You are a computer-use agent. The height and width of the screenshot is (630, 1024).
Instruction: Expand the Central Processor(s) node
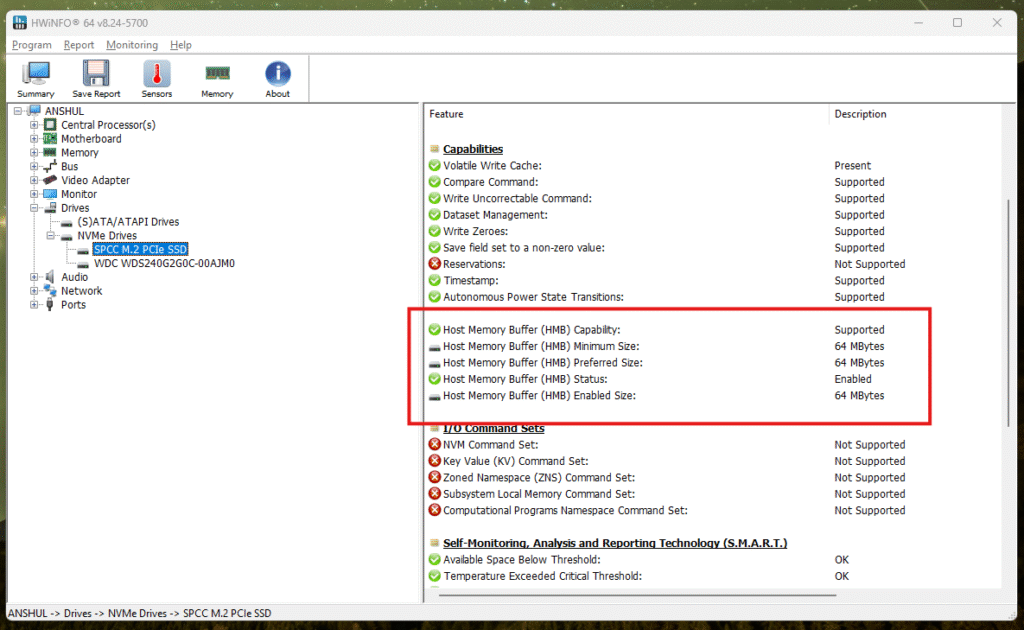(x=35, y=125)
